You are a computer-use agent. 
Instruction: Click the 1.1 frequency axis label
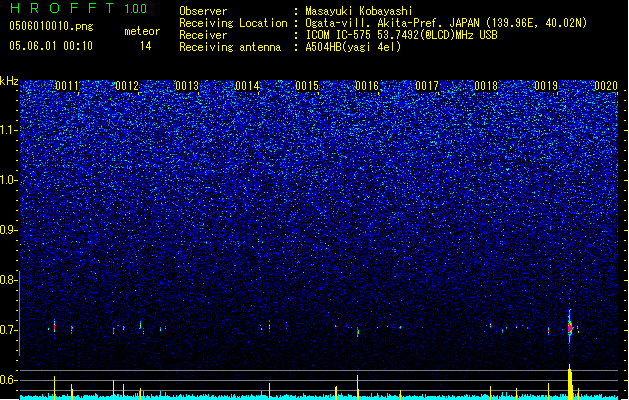9,130
